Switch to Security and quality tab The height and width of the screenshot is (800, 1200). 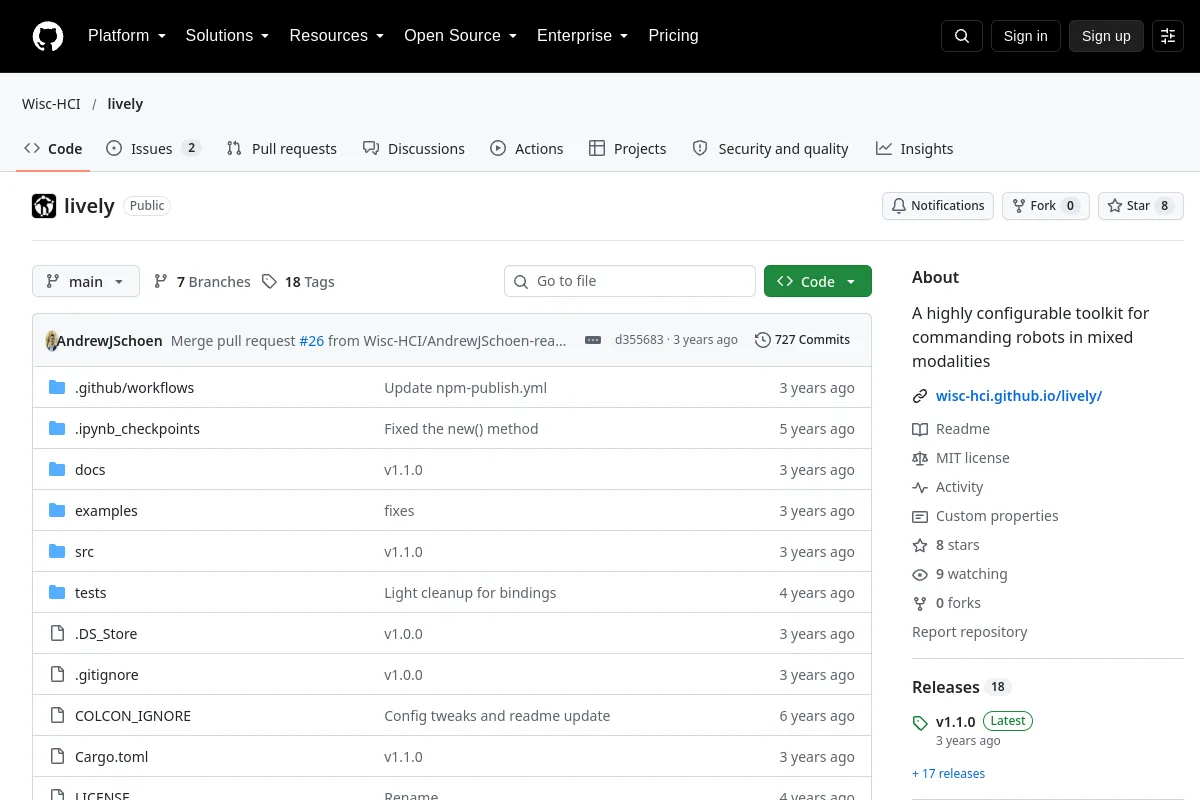(x=771, y=149)
